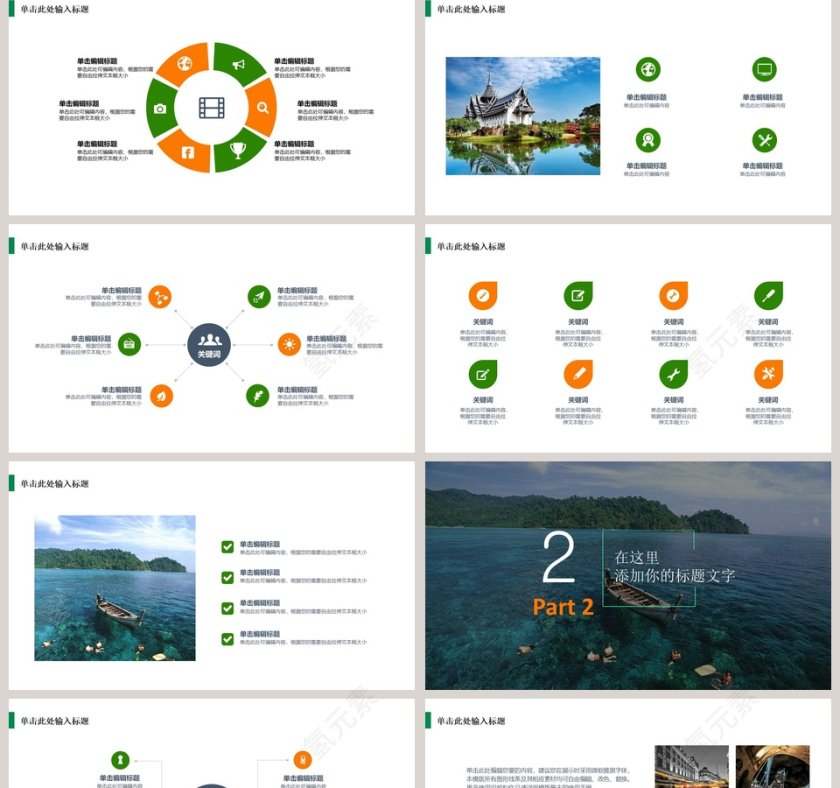840x788 pixels.
Task: Click the 在这里添加你的标题文字 title text
Action: (x=674, y=567)
